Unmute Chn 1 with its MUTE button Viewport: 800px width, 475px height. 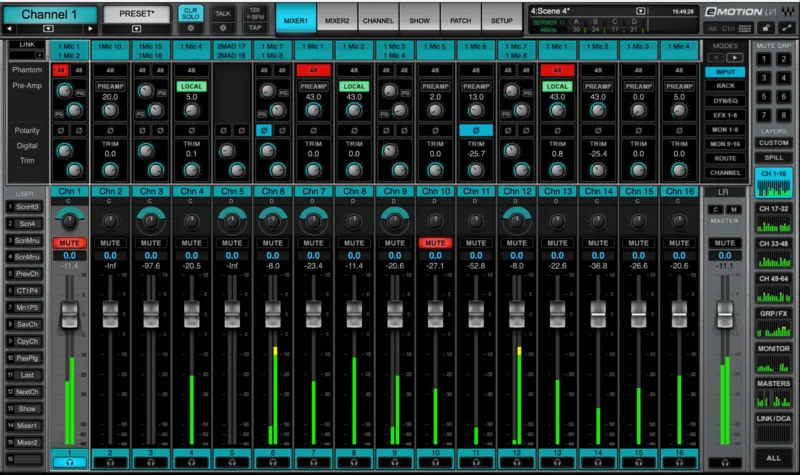[x=70, y=243]
